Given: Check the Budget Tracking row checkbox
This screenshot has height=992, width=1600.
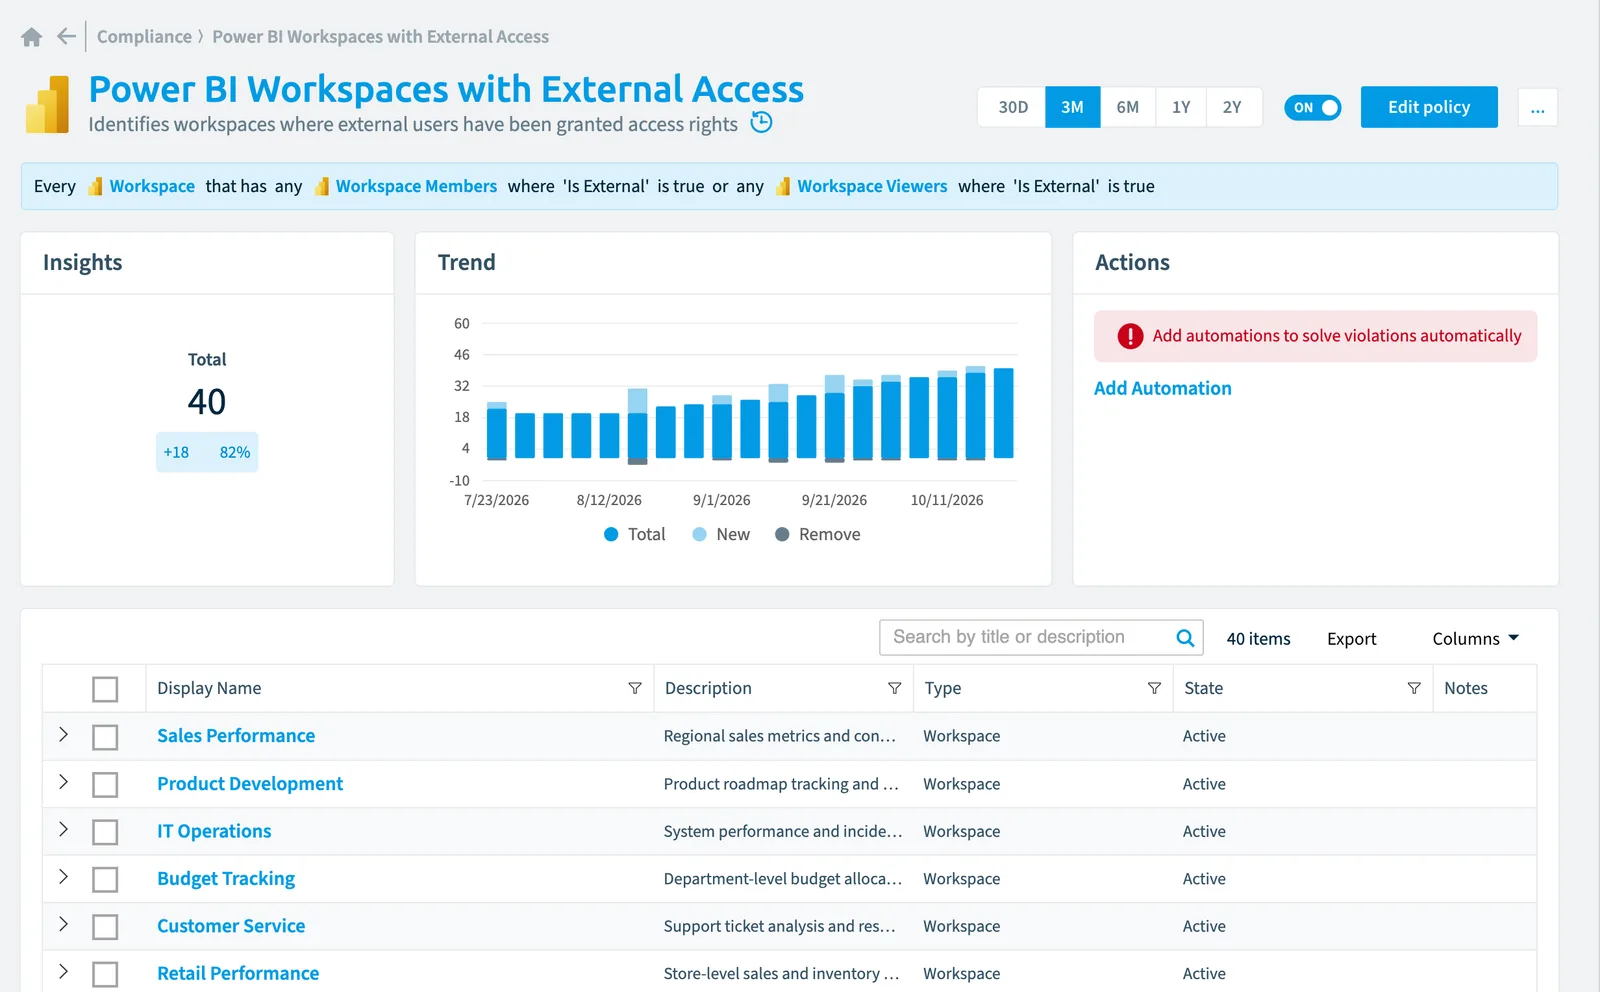Looking at the screenshot, I should 105,880.
